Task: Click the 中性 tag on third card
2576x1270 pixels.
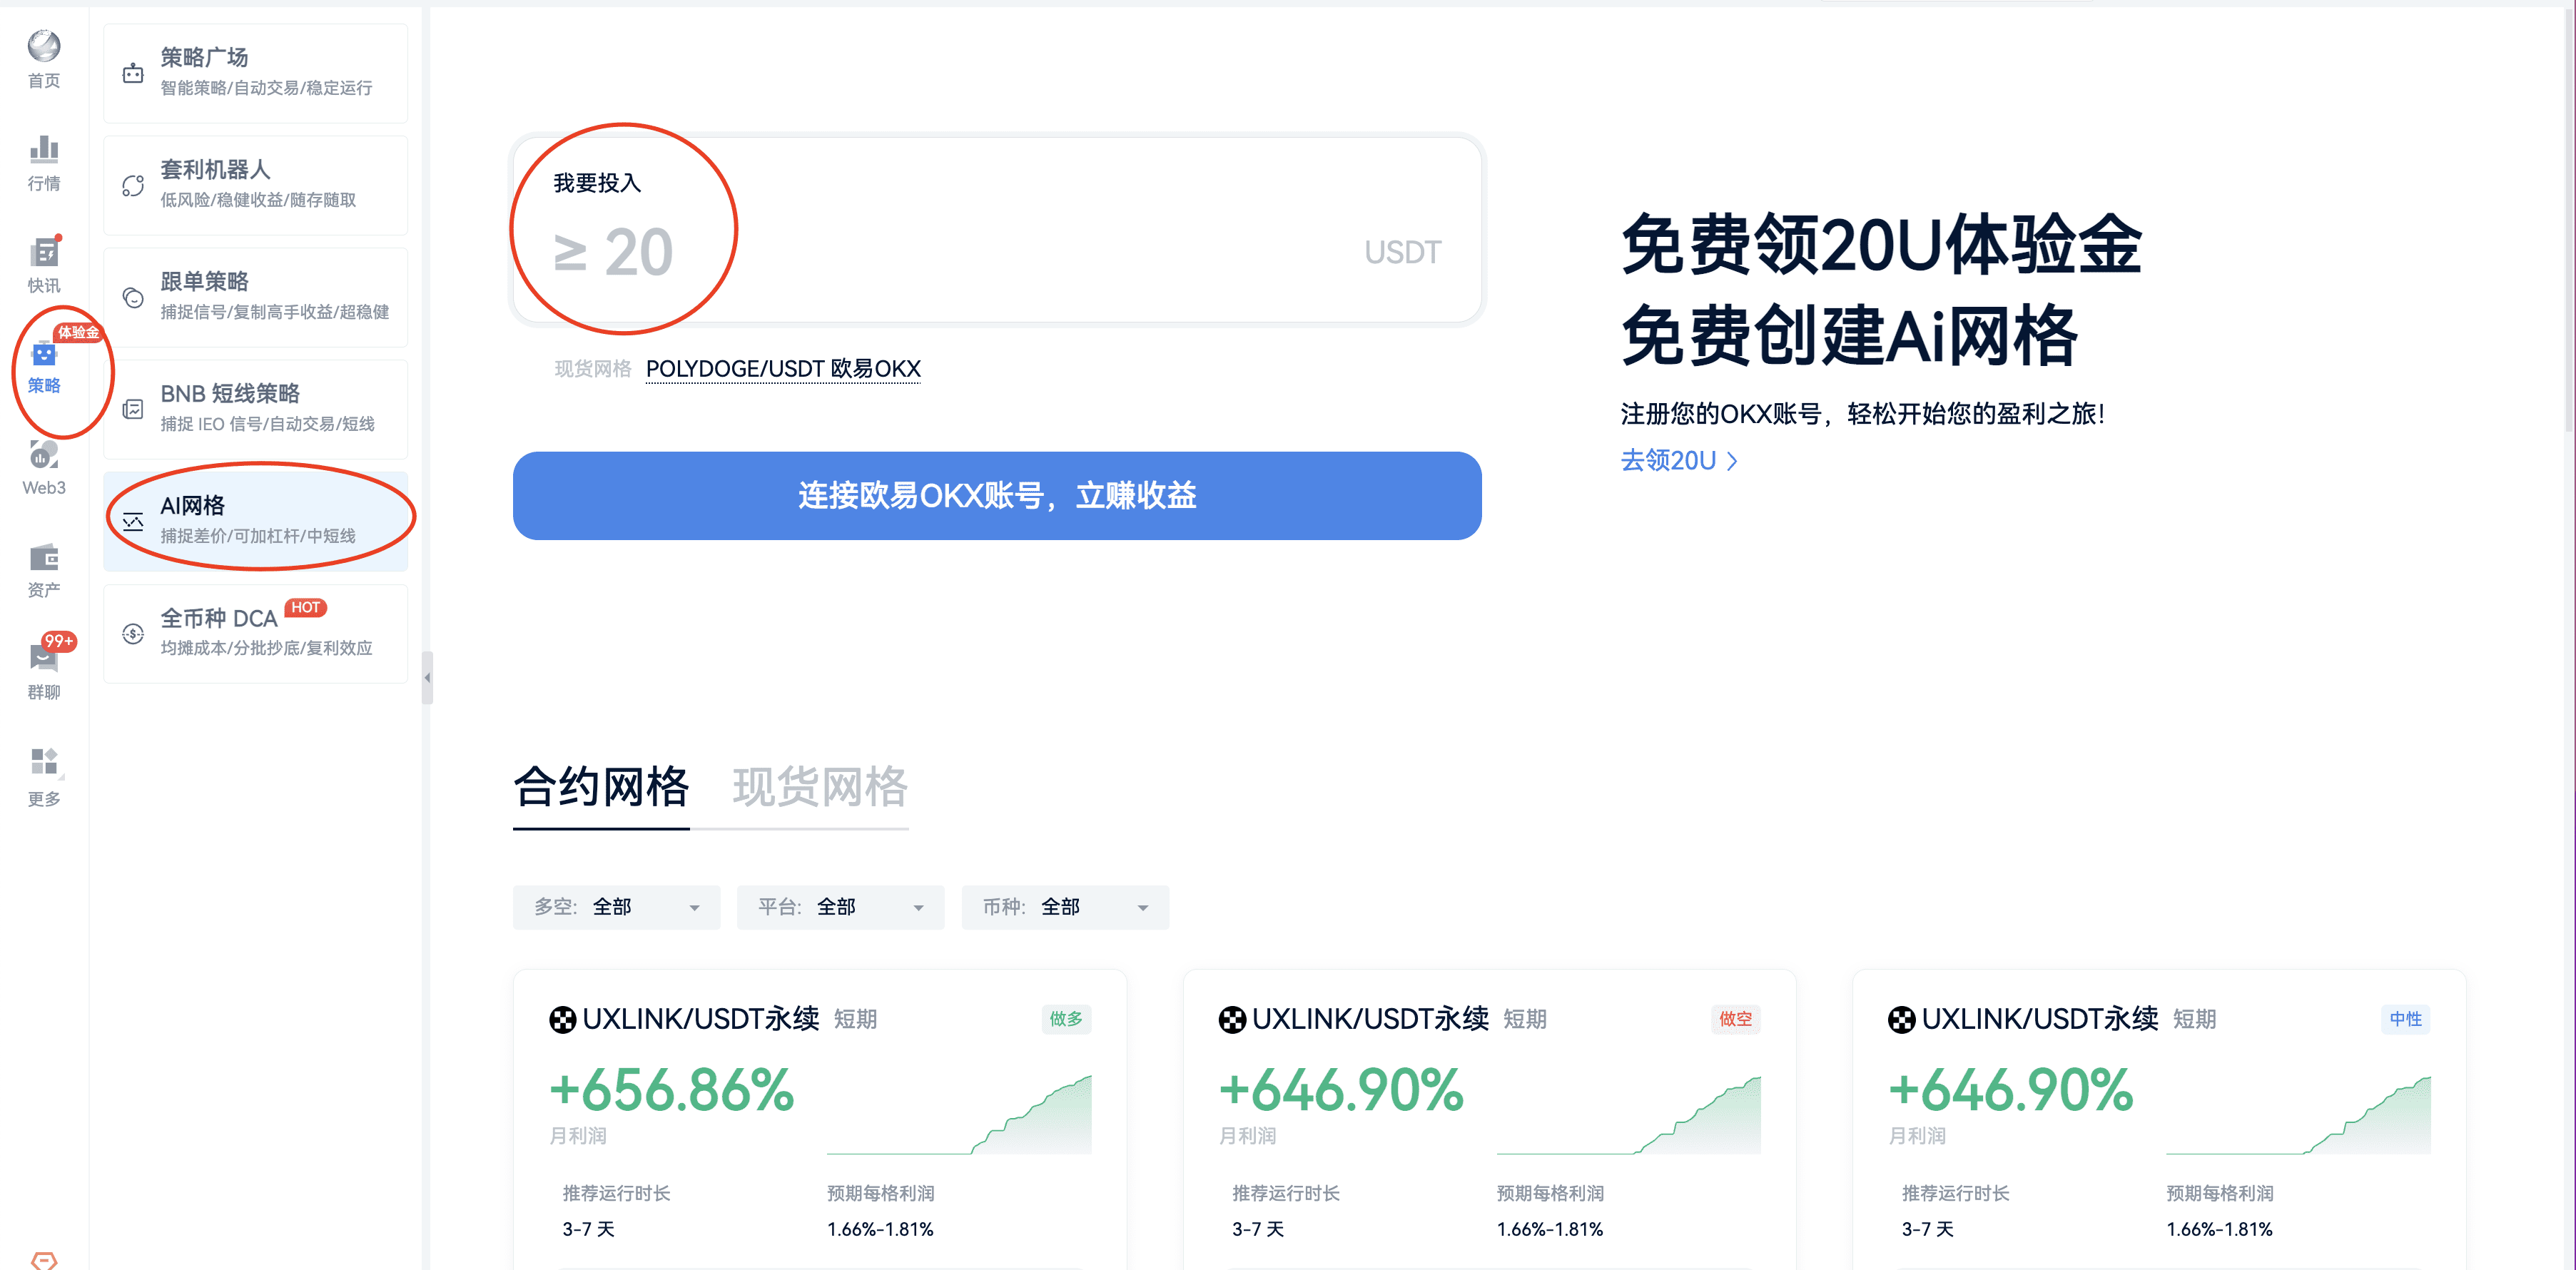Action: (x=2405, y=1019)
